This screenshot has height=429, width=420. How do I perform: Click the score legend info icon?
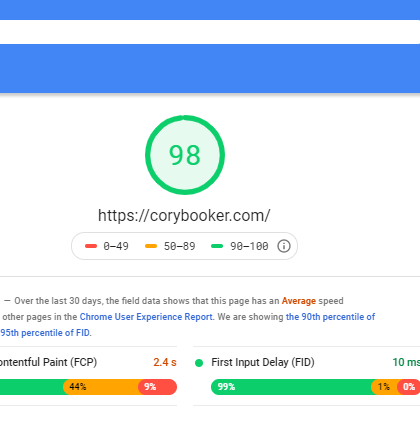tap(284, 246)
